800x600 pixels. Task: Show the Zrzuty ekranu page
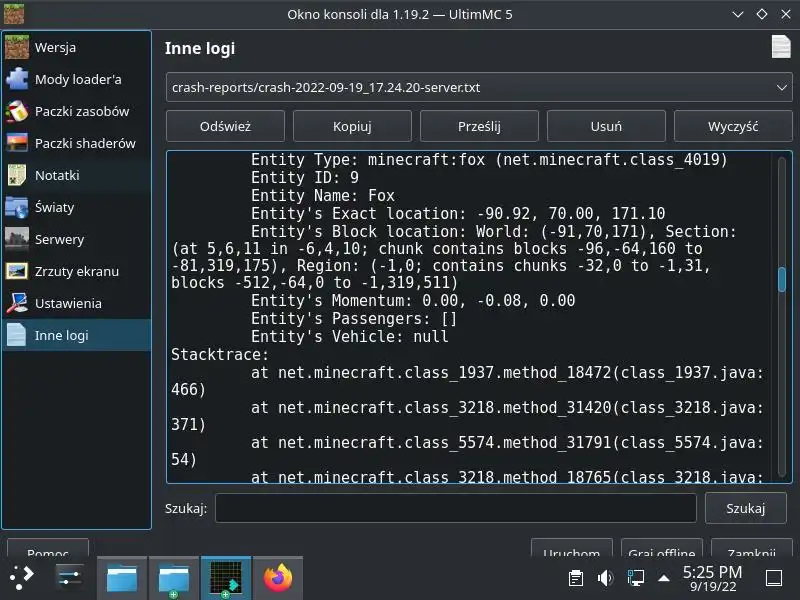click(77, 271)
